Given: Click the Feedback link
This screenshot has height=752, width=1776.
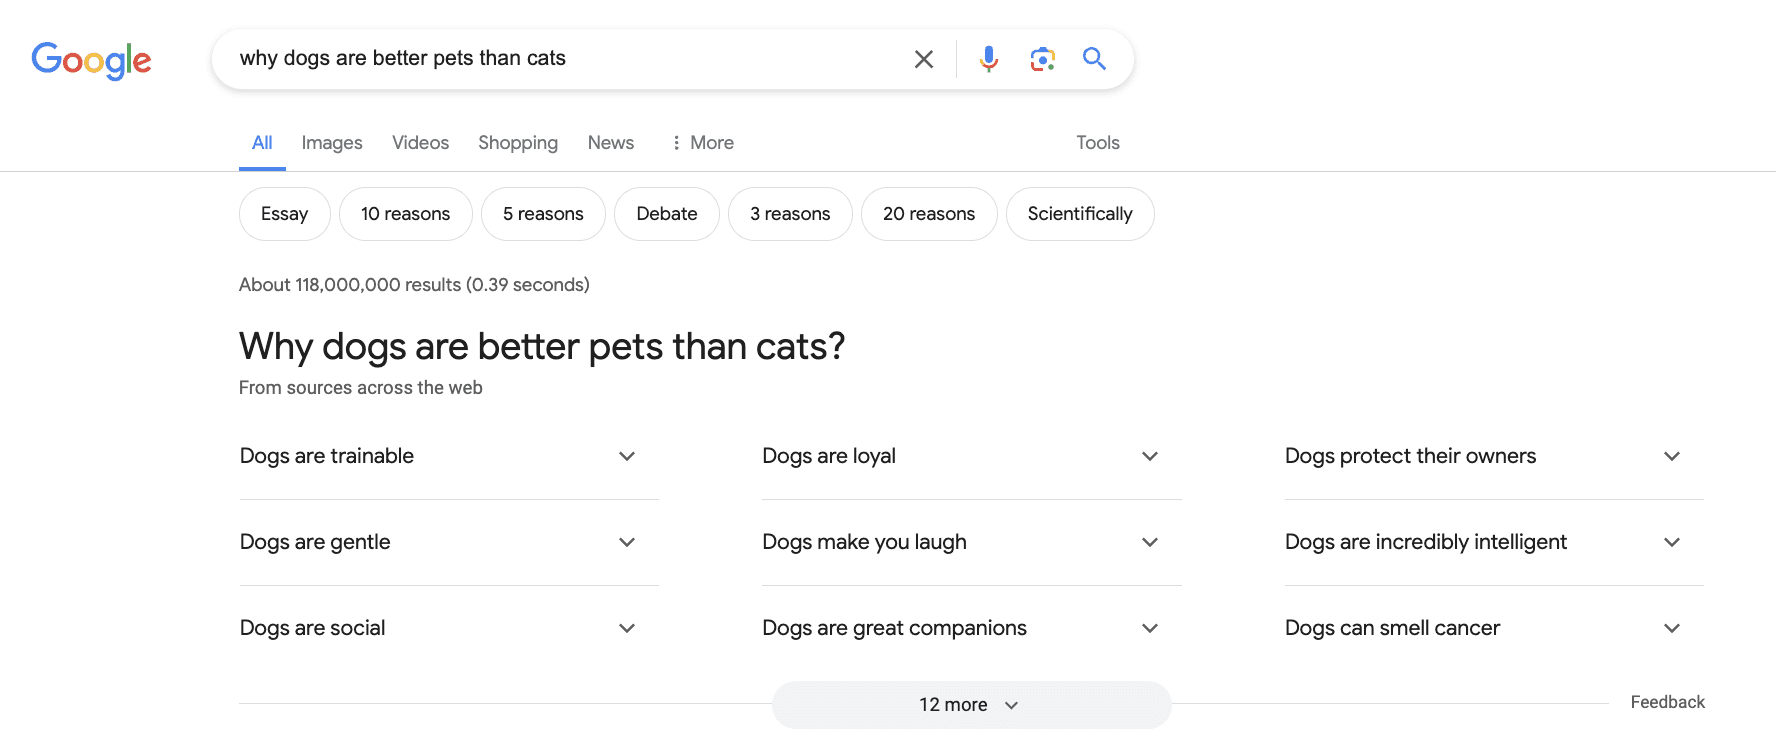Looking at the screenshot, I should [1667, 701].
